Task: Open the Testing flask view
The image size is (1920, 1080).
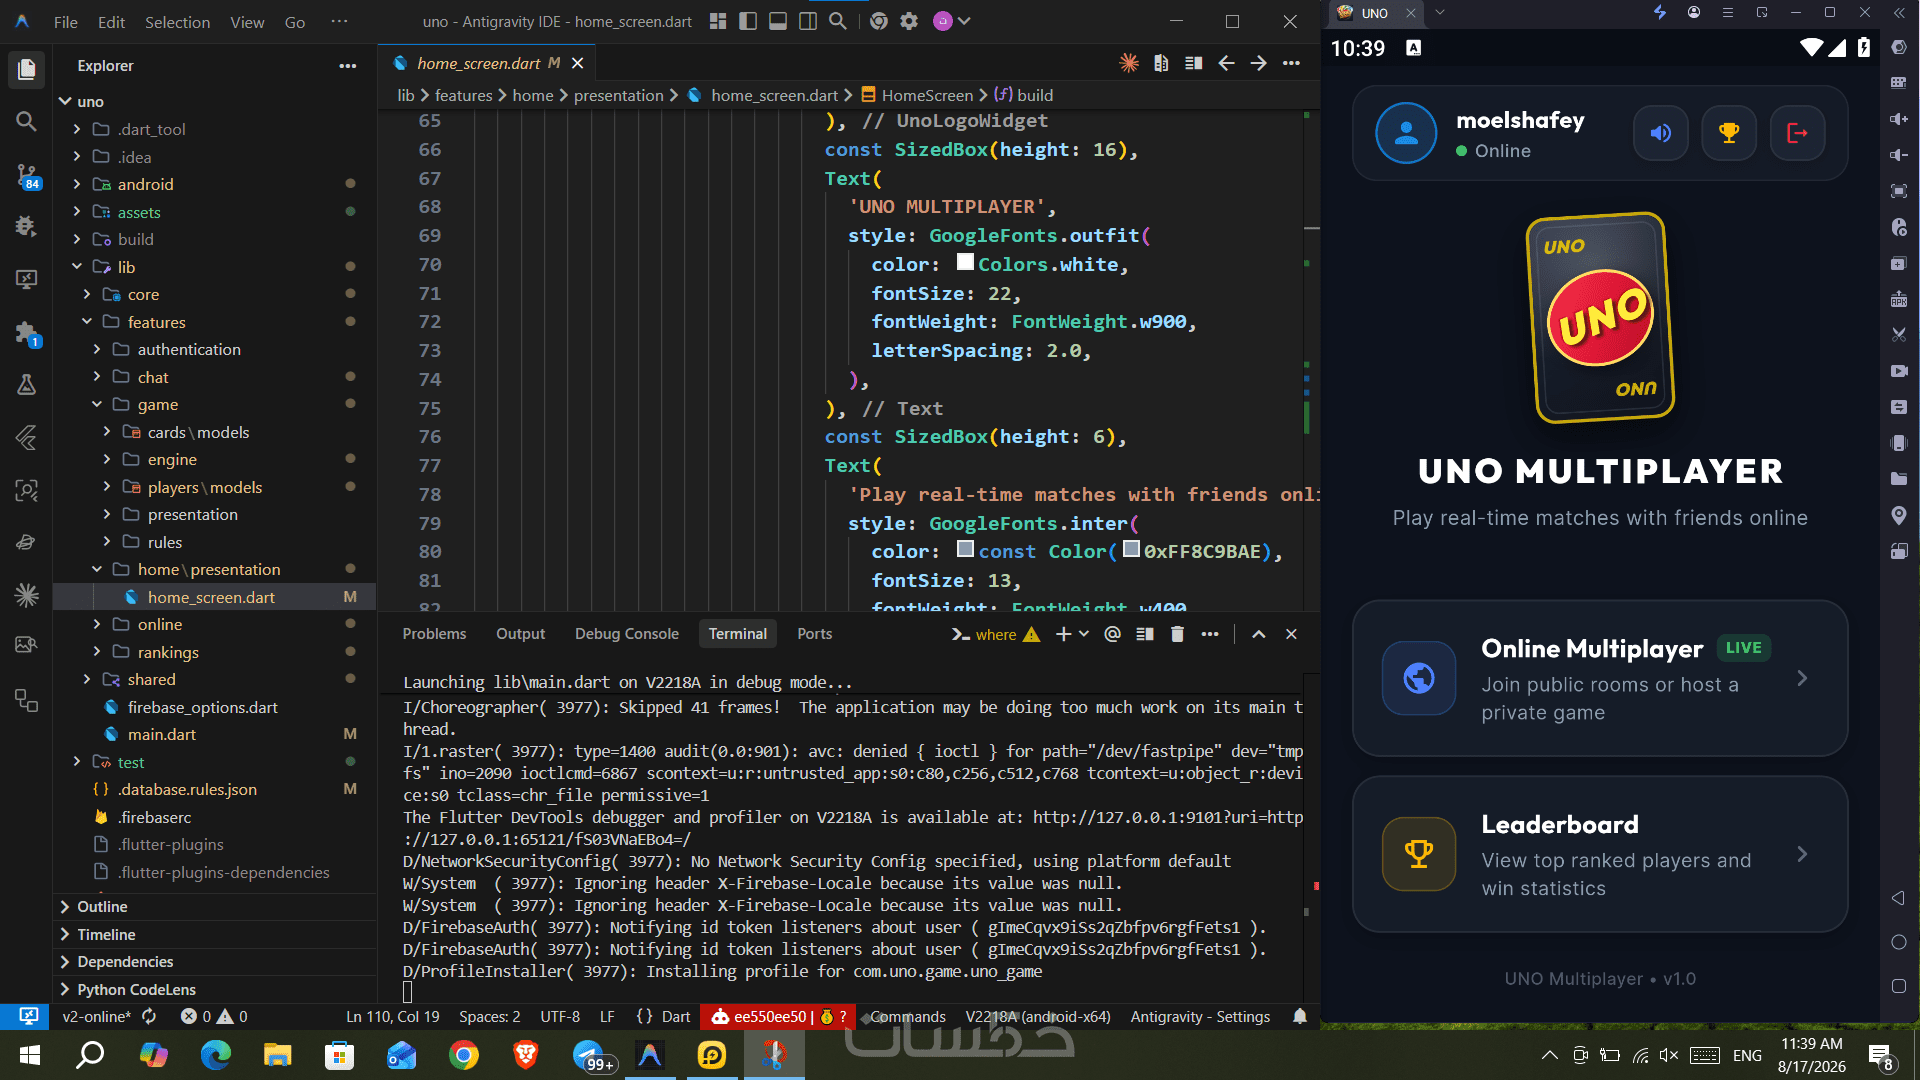Action: (x=27, y=385)
